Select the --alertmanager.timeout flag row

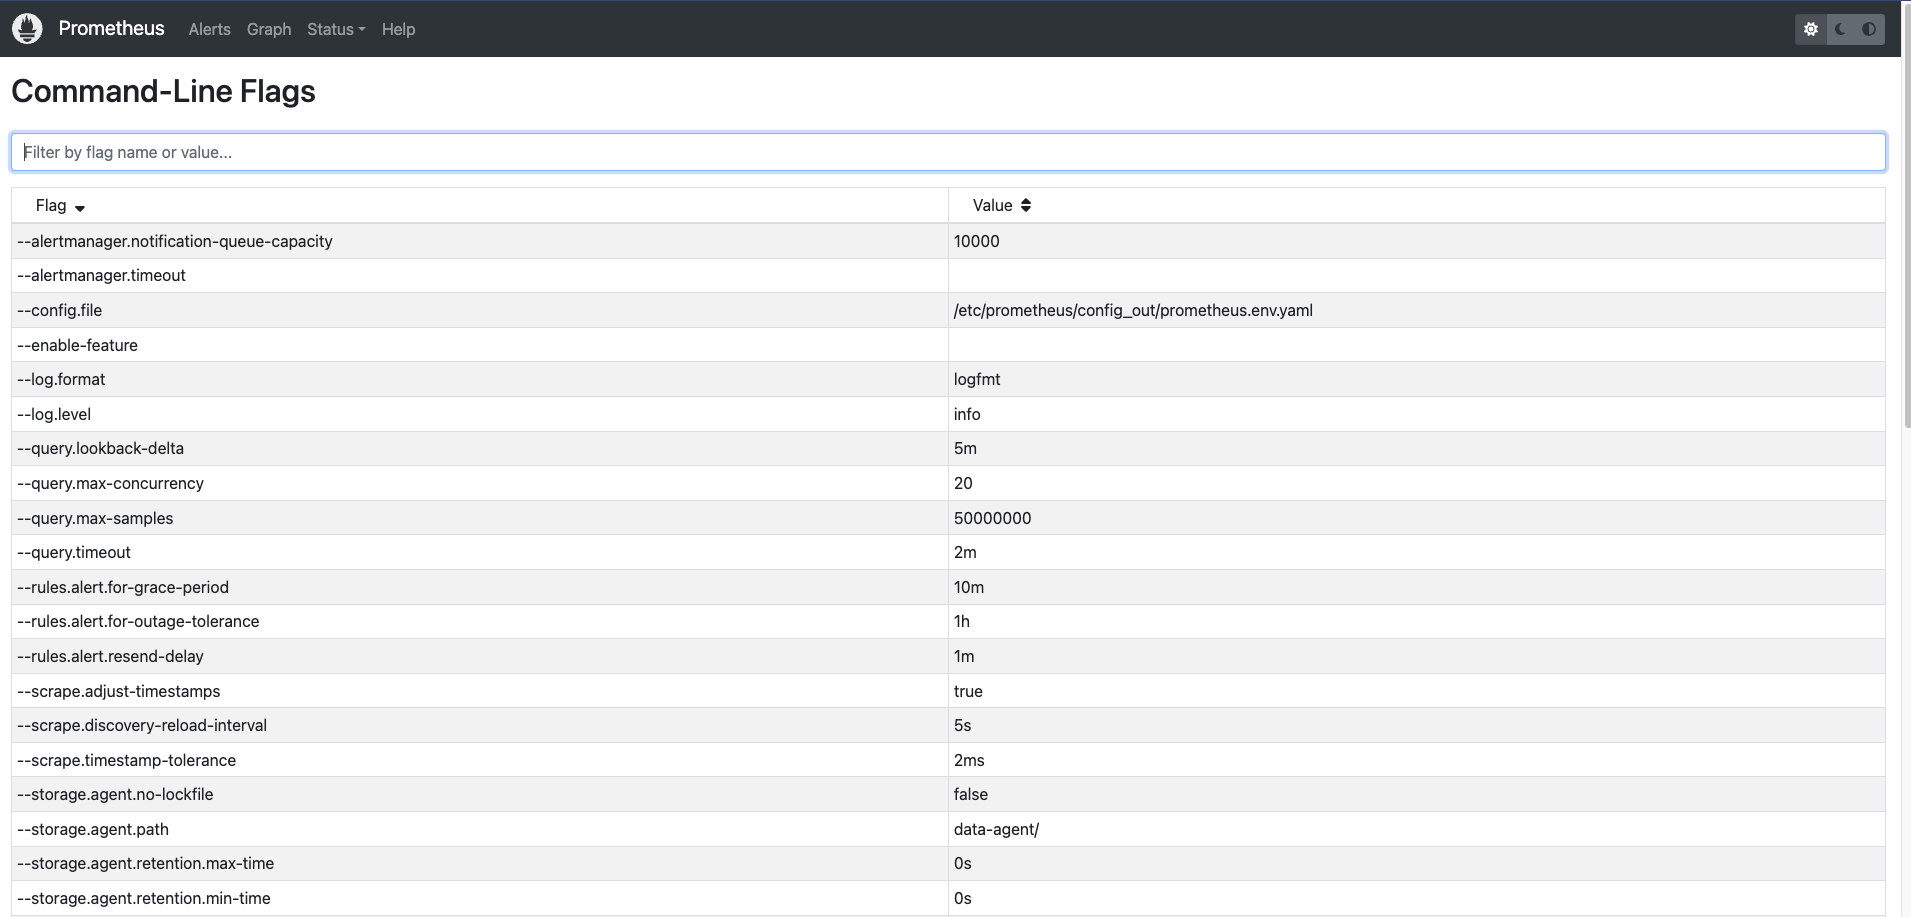tap(948, 275)
